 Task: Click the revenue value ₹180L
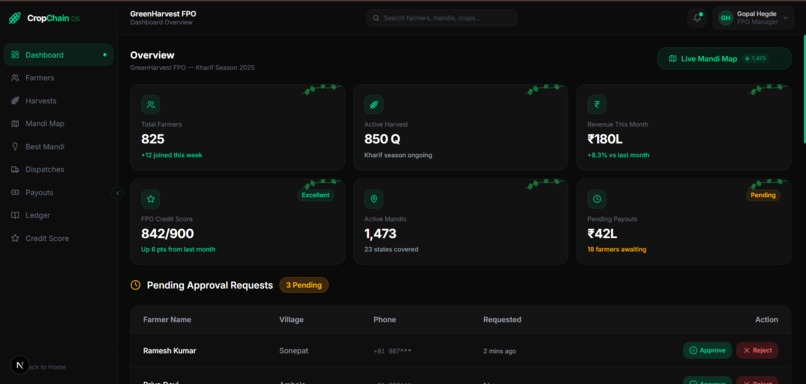point(604,139)
